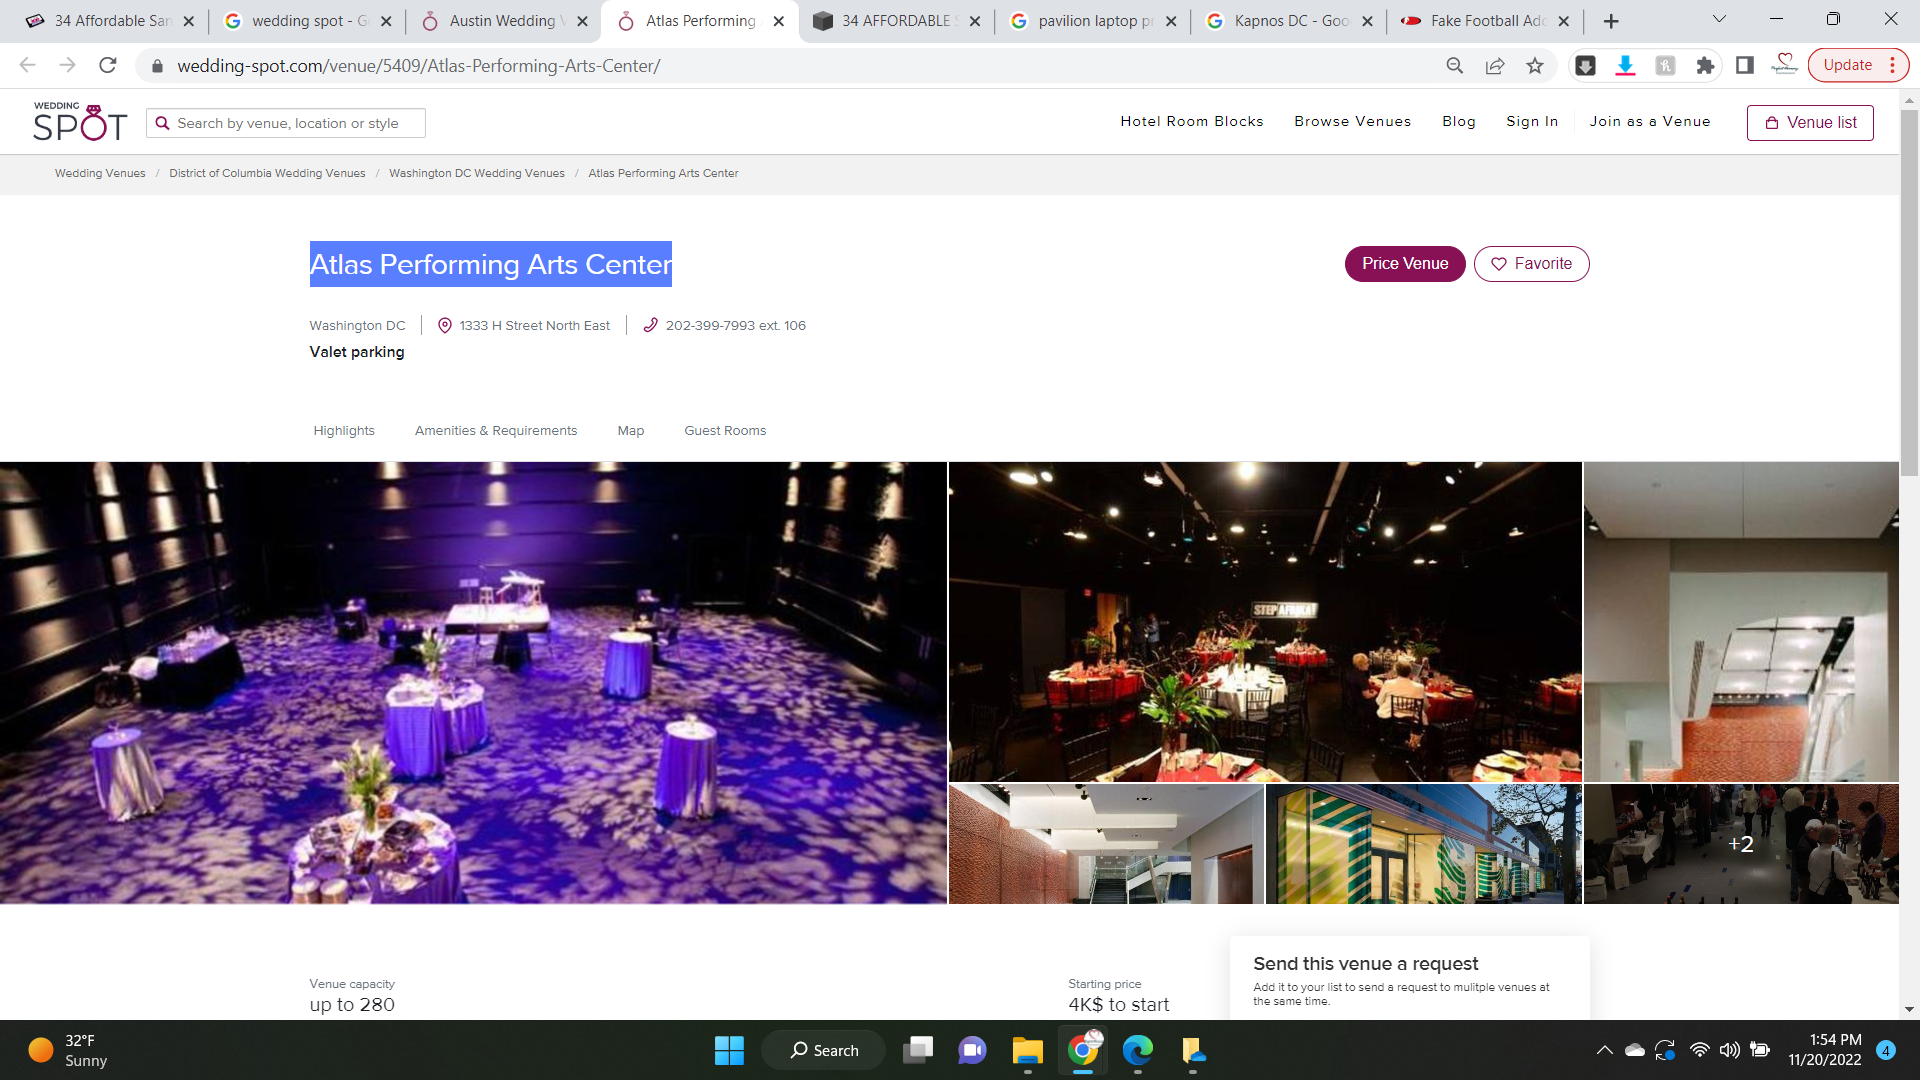Open Microsoft Edge from the taskbar
This screenshot has height=1080, width=1920.
[x=1138, y=1050]
